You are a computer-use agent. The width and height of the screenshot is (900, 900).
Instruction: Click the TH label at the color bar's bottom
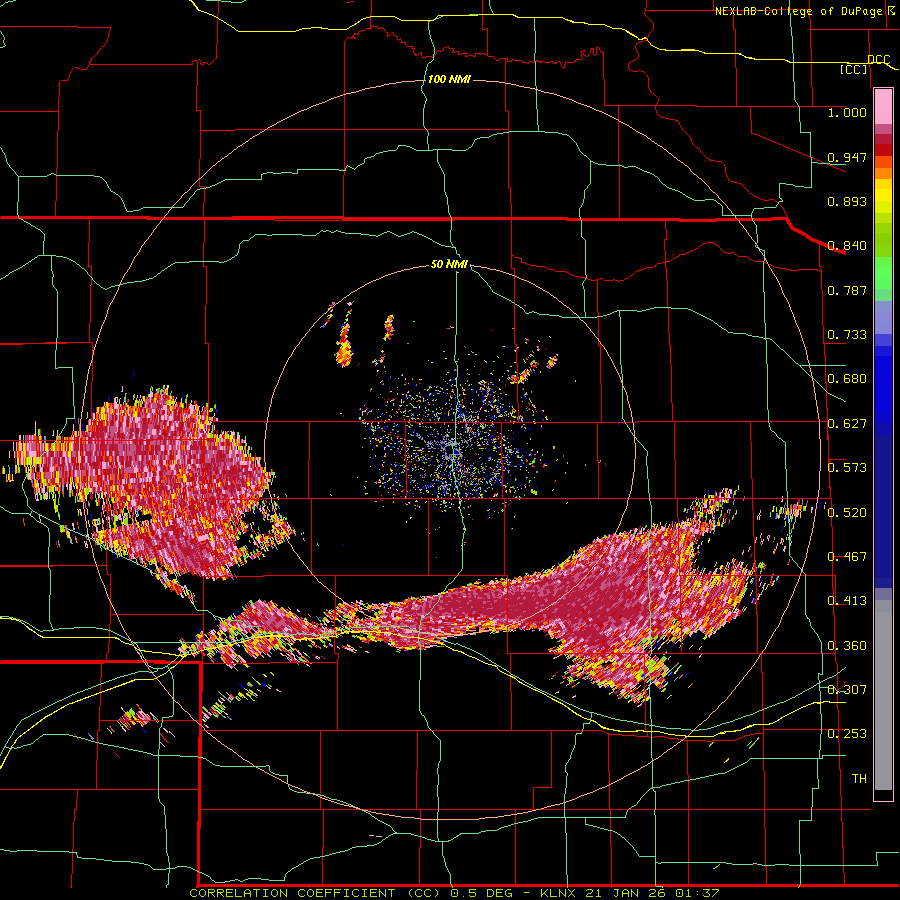pyautogui.click(x=859, y=779)
